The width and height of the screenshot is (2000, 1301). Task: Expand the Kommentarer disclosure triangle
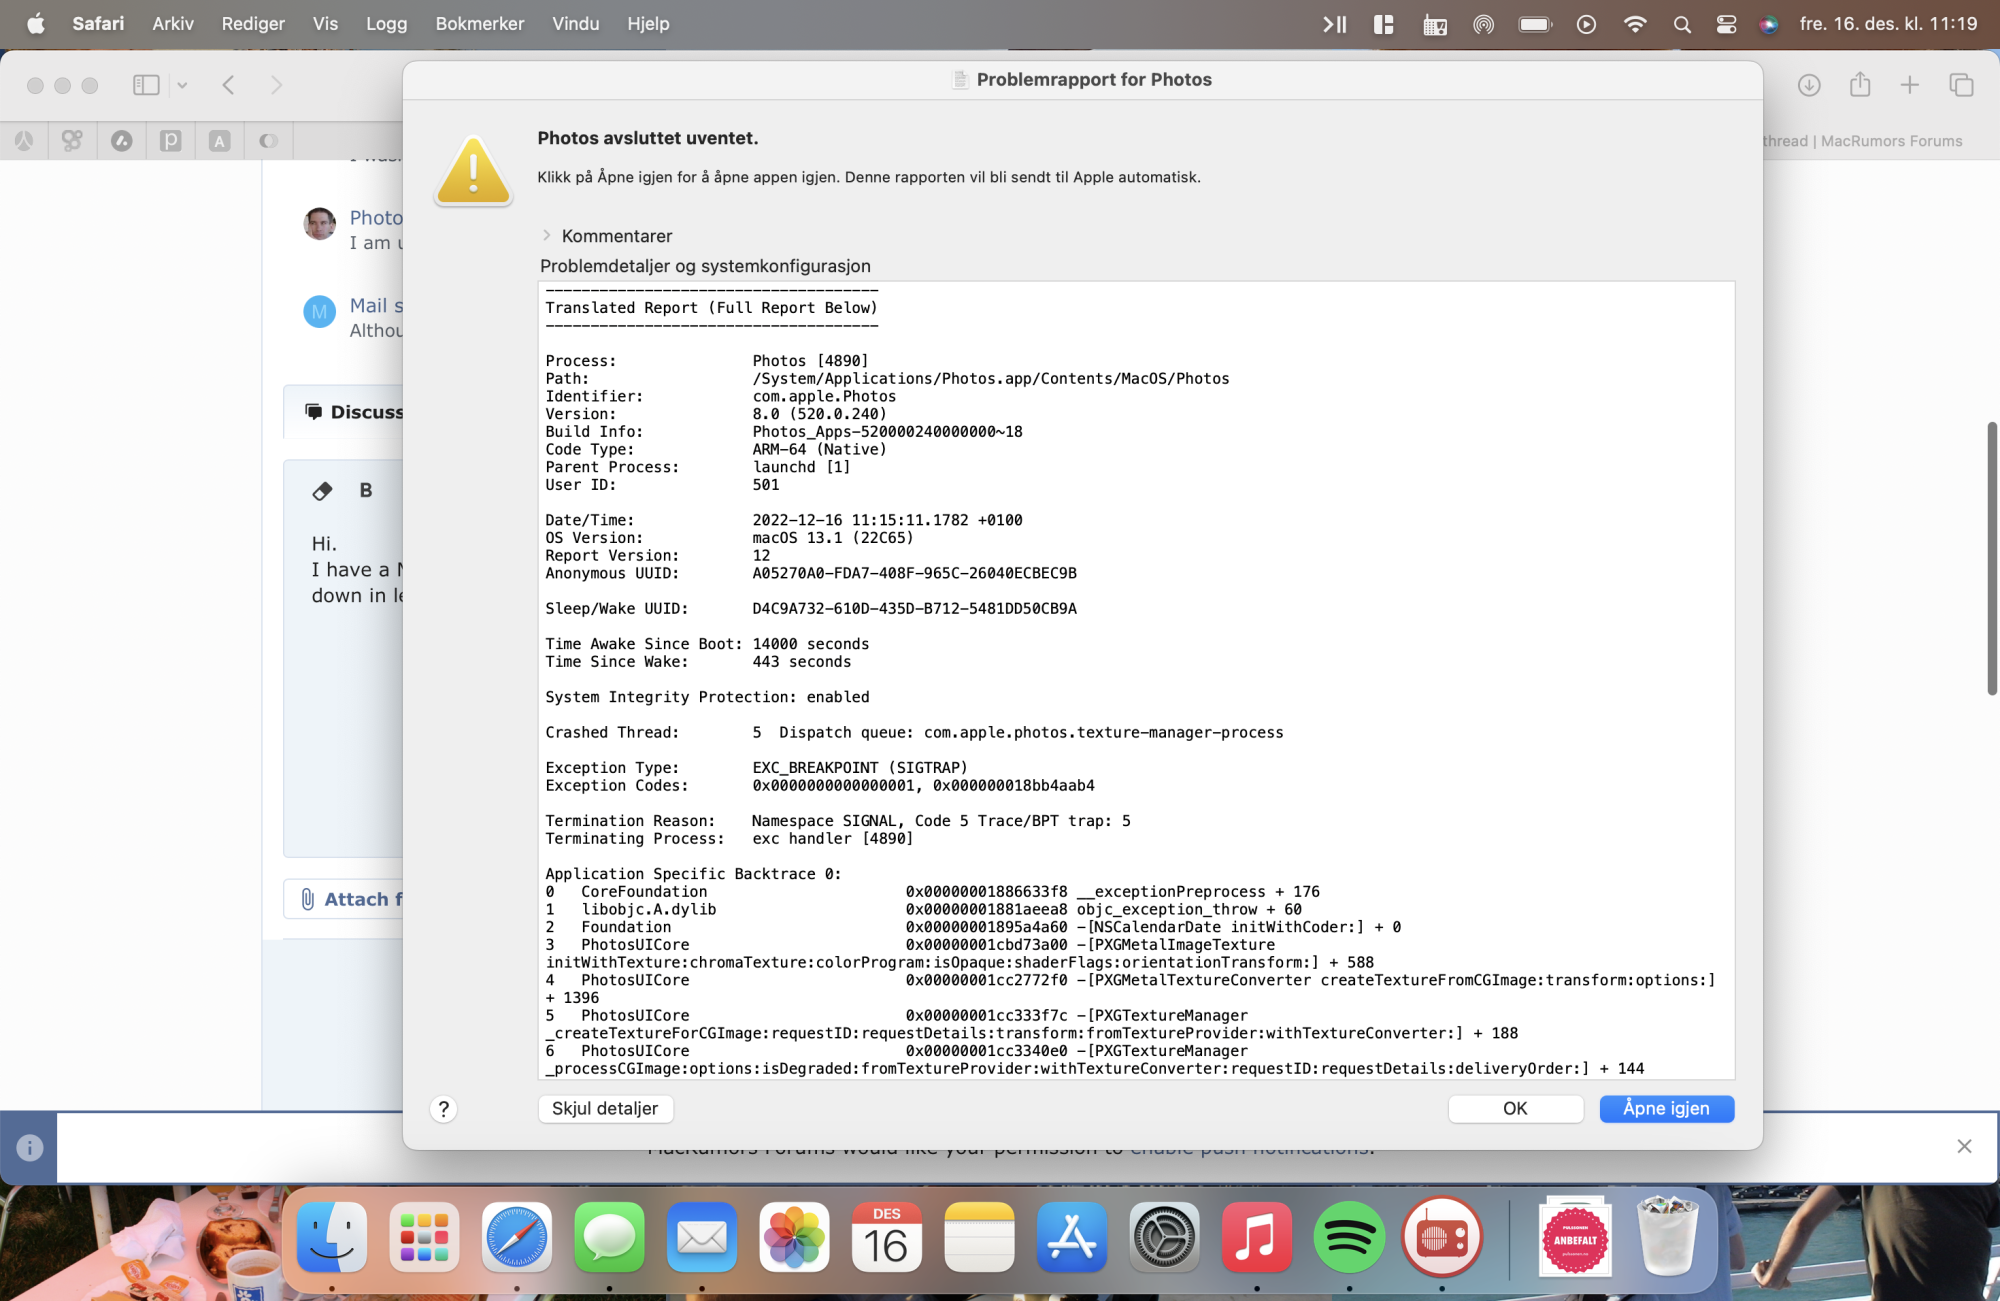[x=547, y=236]
